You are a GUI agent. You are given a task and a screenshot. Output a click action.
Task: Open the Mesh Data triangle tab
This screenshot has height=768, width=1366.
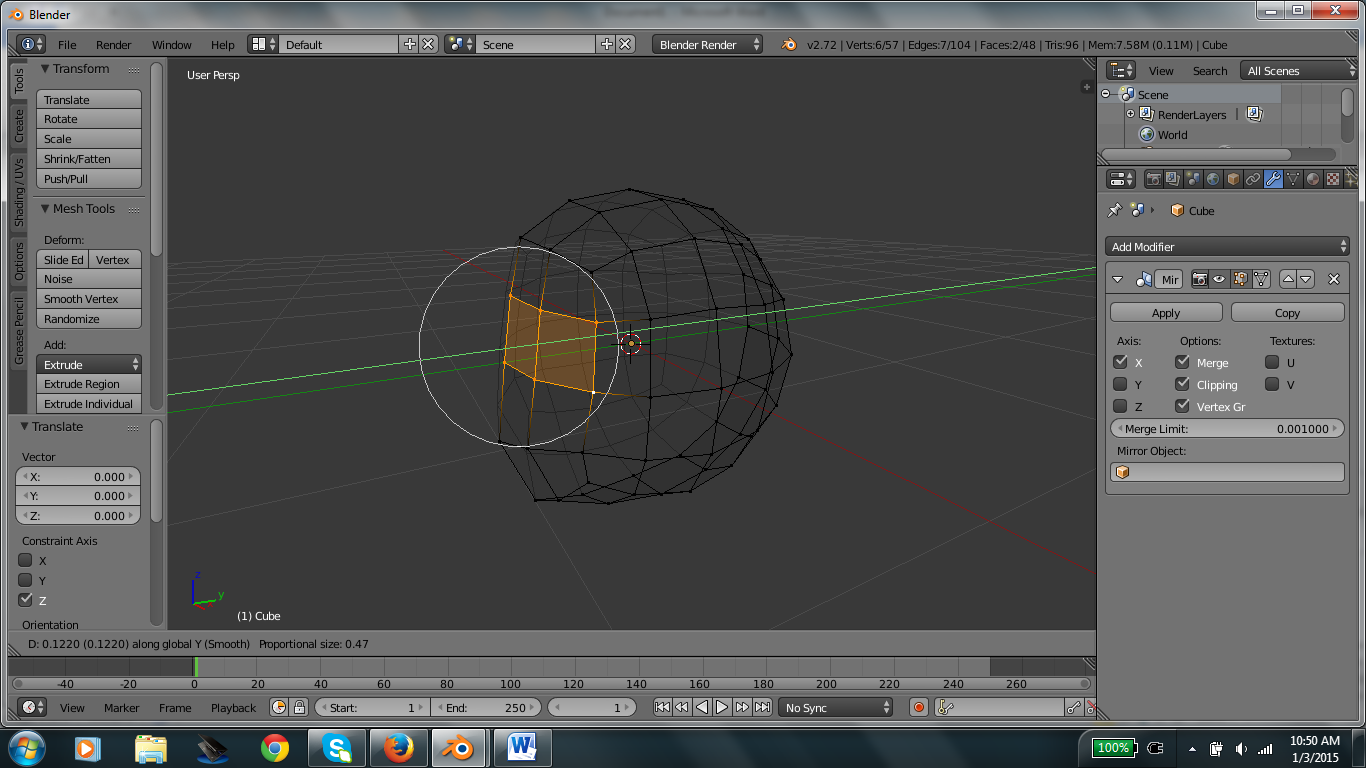(1293, 179)
